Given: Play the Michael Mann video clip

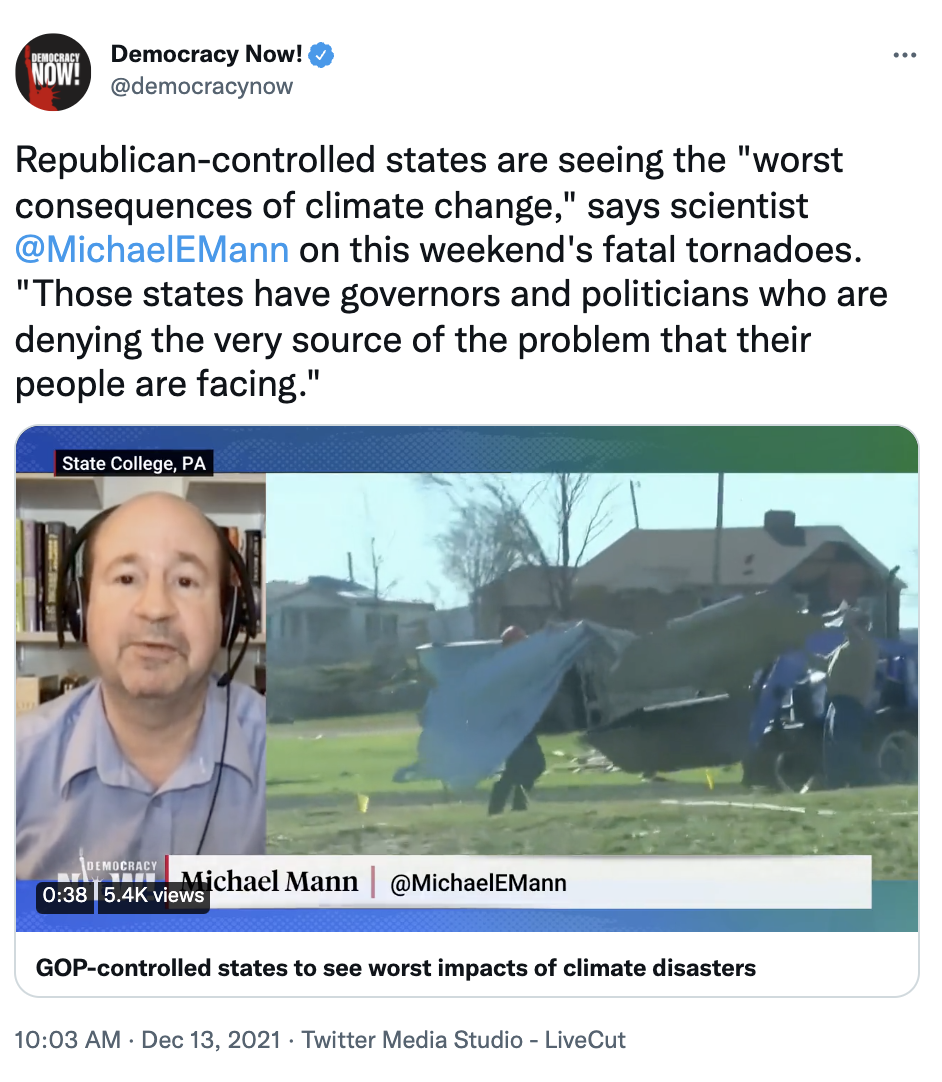Looking at the screenshot, I should (467, 678).
